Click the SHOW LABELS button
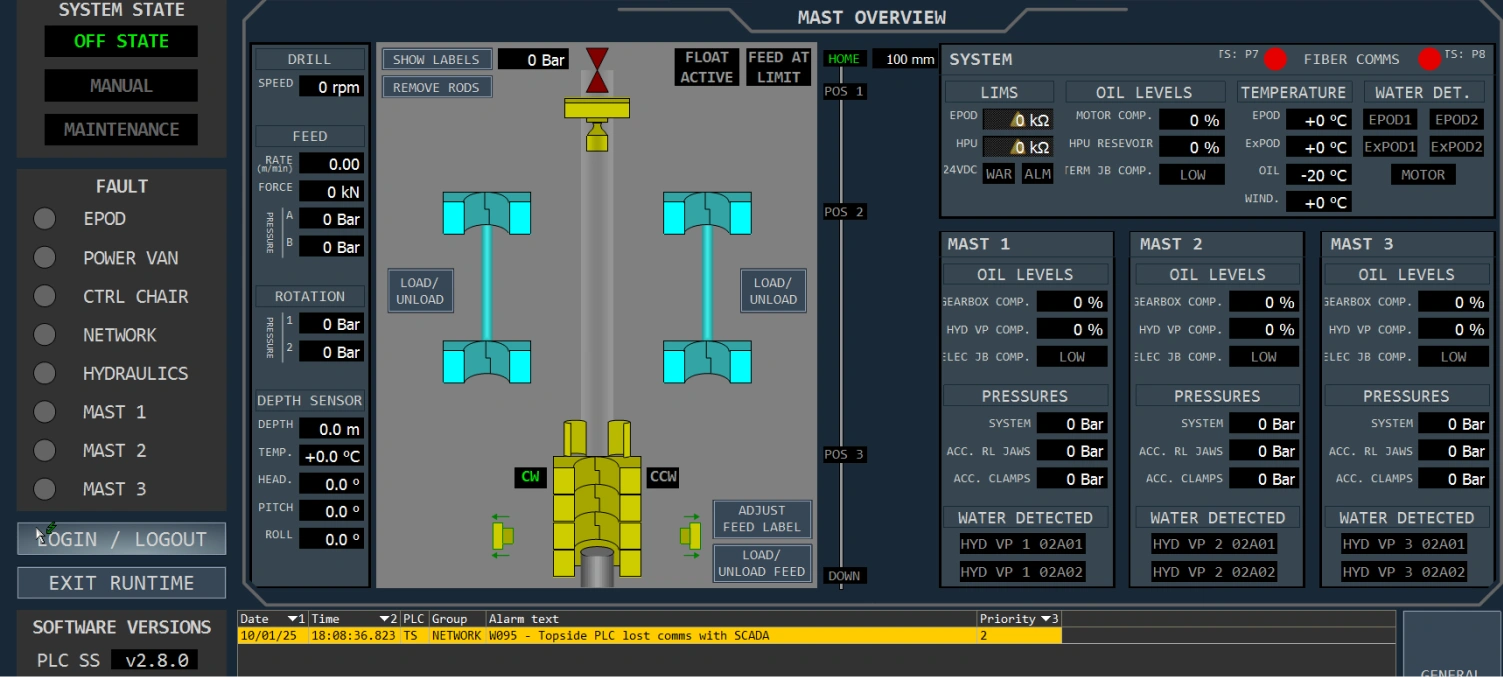Image resolution: width=1503 pixels, height=677 pixels. (436, 60)
